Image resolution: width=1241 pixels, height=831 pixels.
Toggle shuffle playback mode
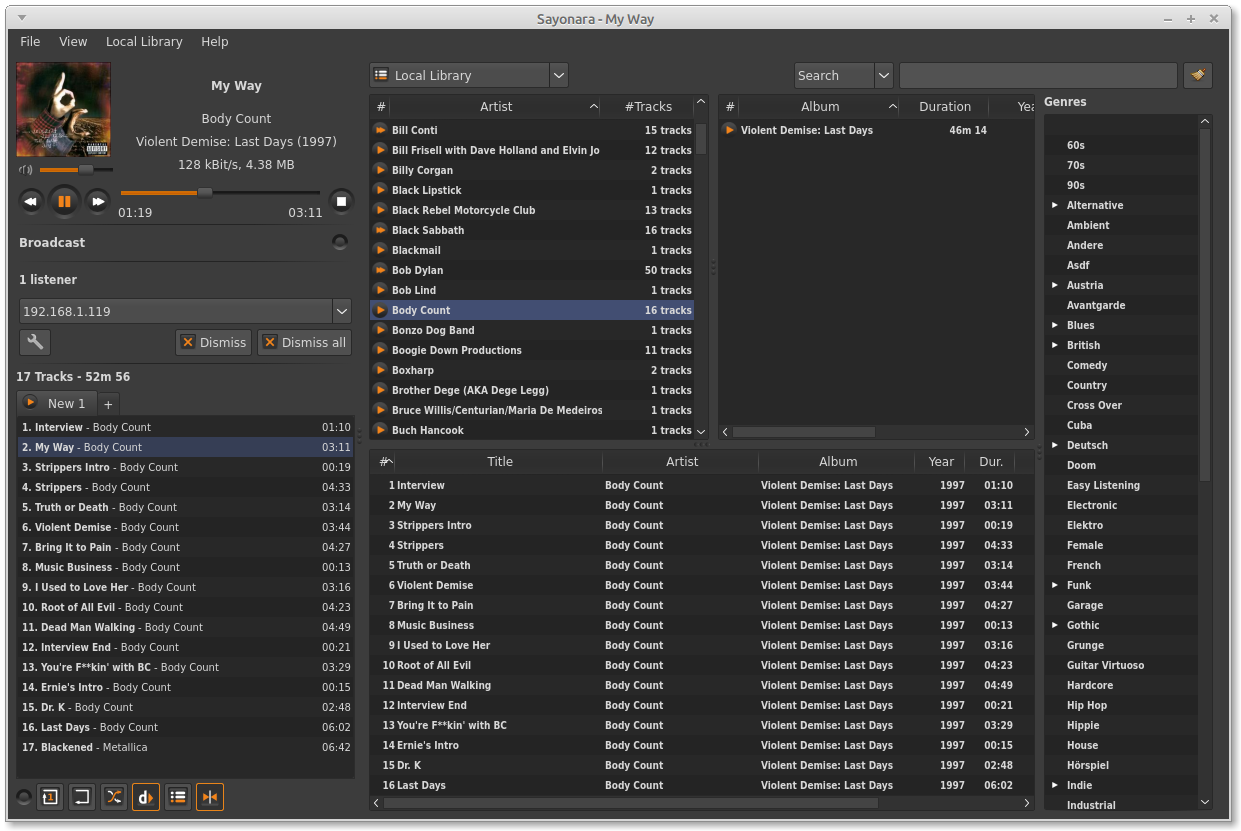click(113, 797)
